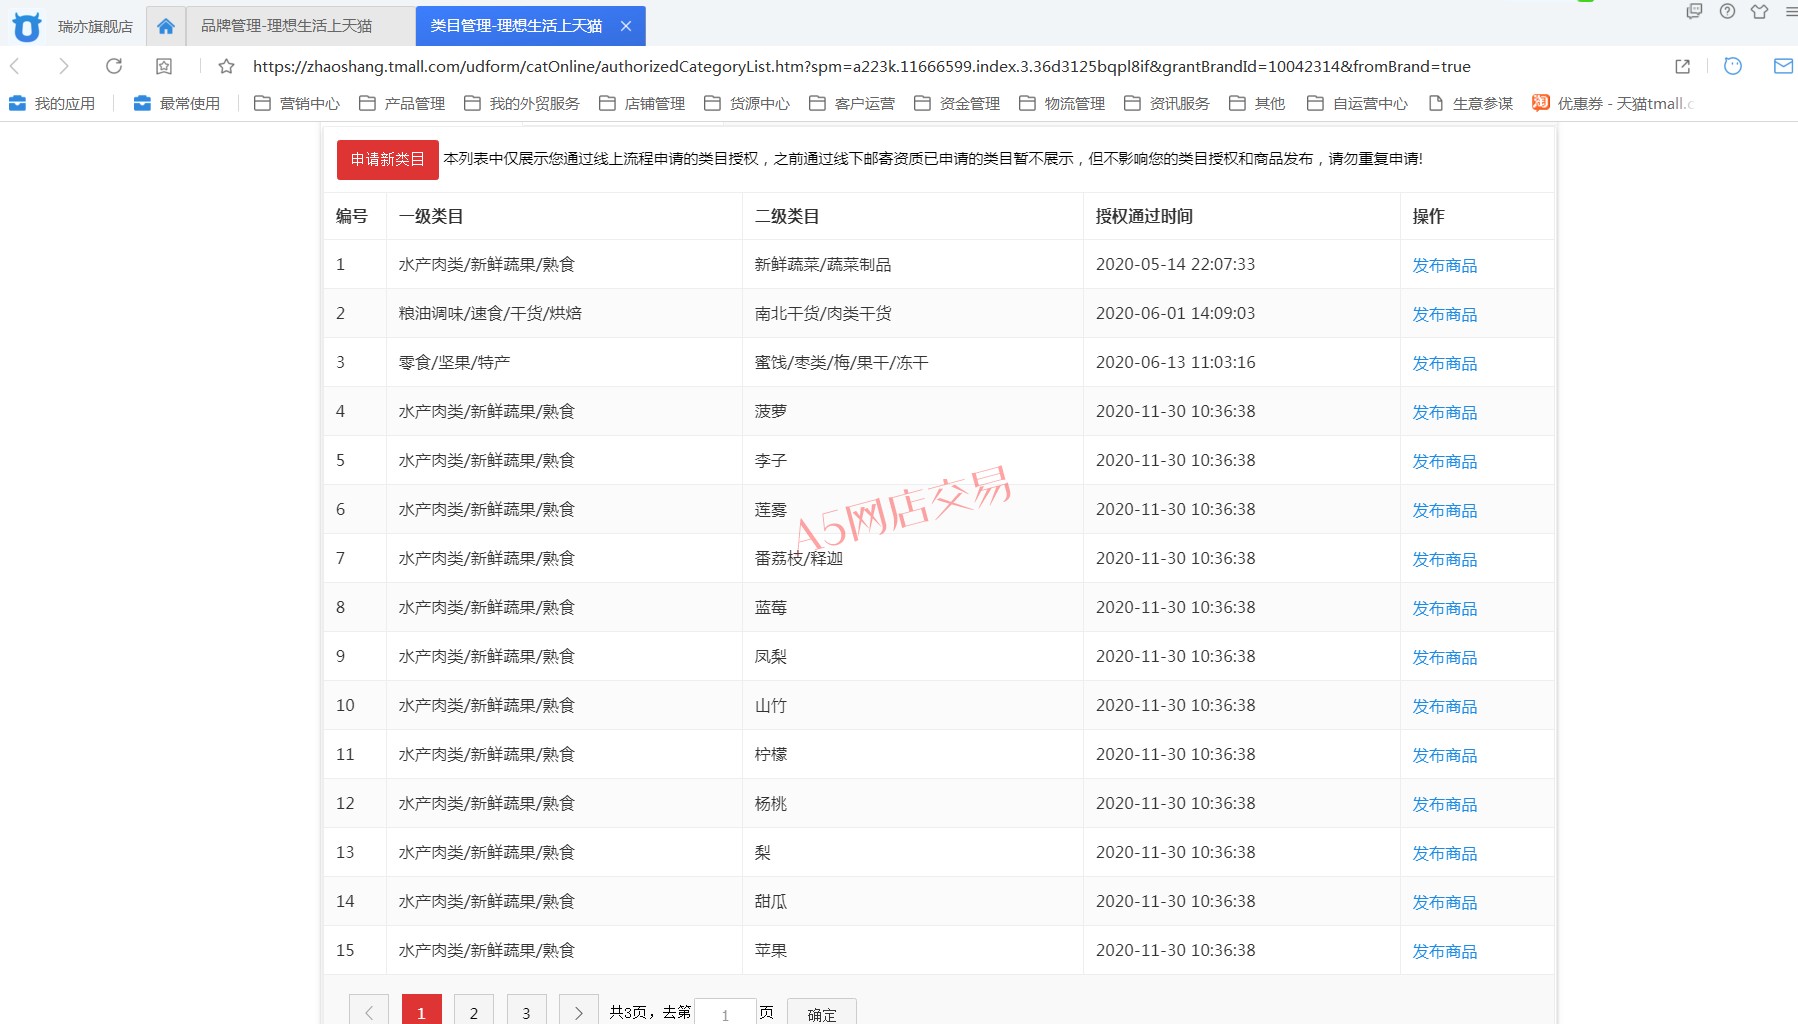This screenshot has height=1024, width=1798.
Task: Open the home tab icon
Action: (166, 26)
